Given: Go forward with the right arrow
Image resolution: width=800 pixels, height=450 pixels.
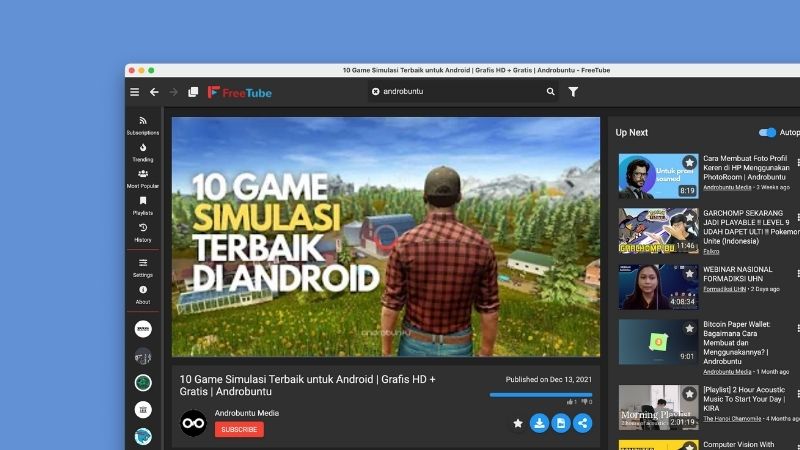Looking at the screenshot, I should [173, 92].
